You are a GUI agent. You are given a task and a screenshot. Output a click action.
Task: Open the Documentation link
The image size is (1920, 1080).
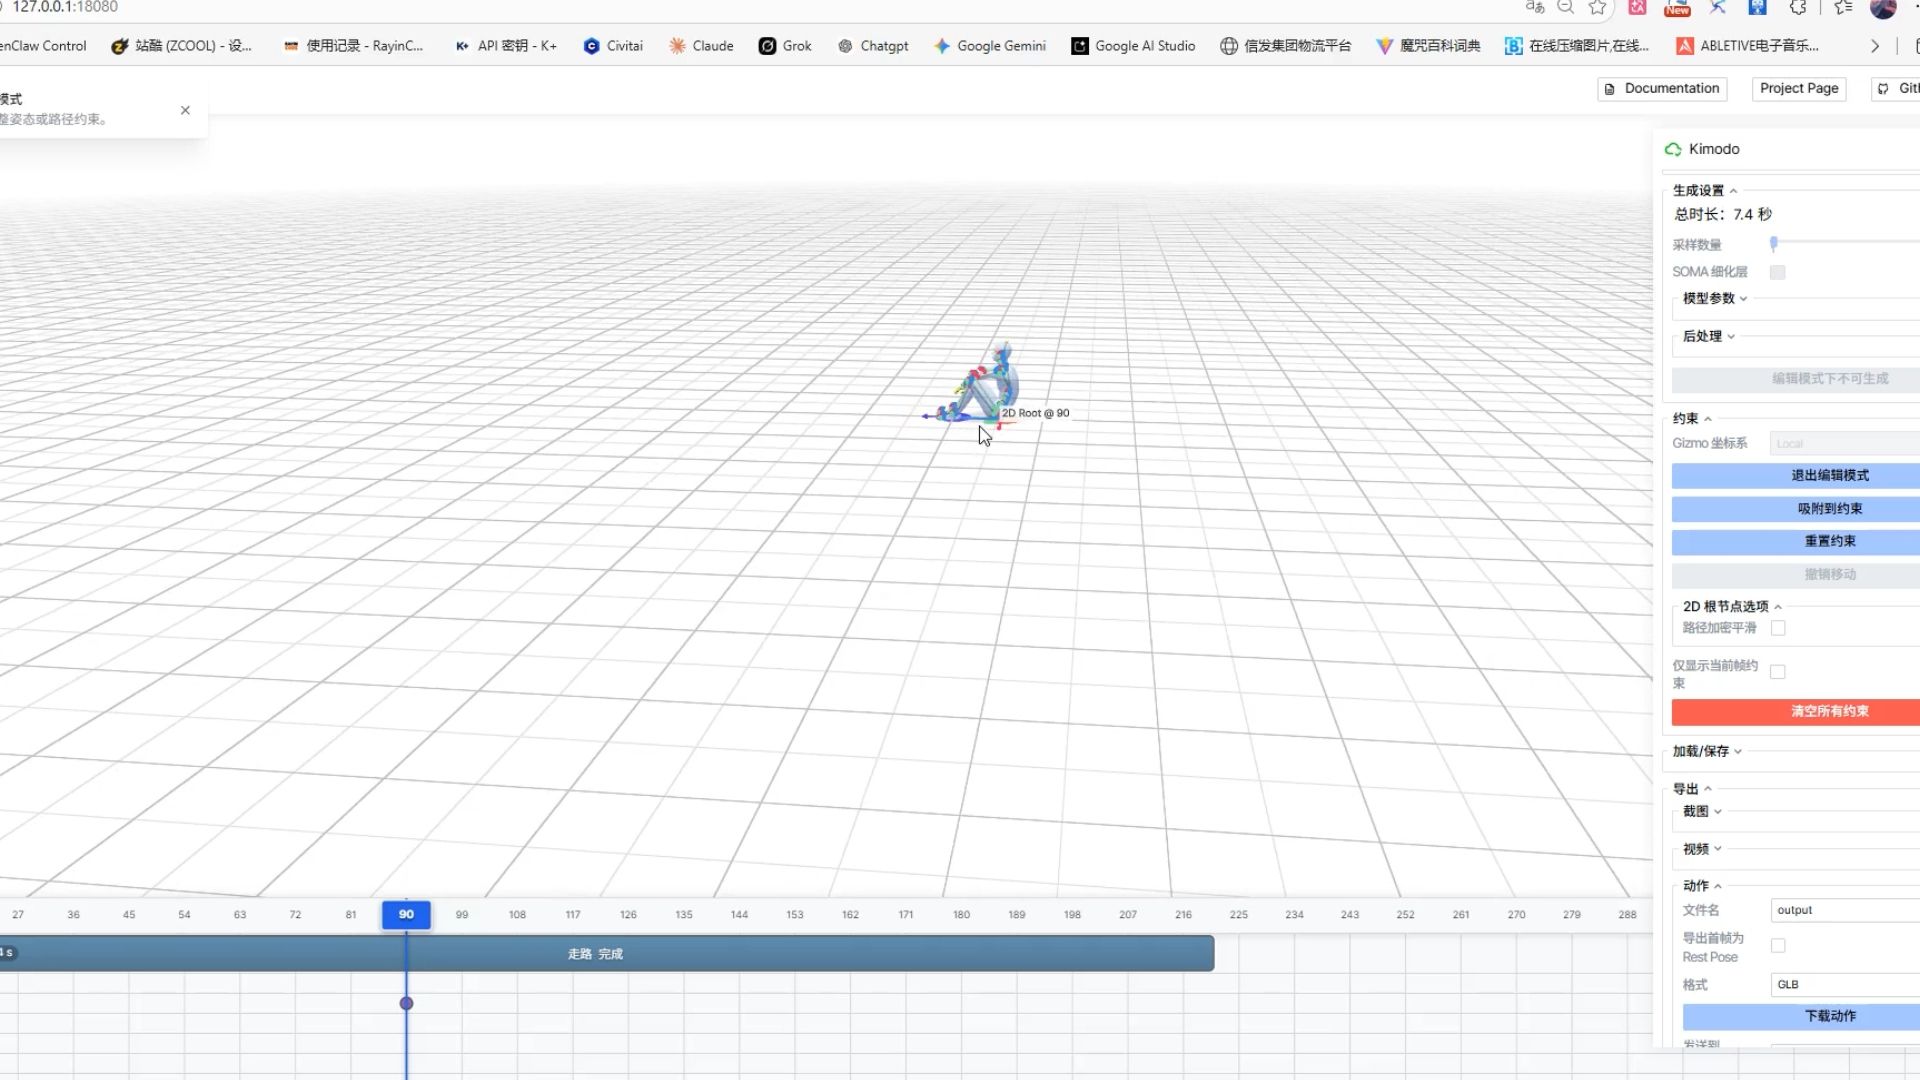1662,88
